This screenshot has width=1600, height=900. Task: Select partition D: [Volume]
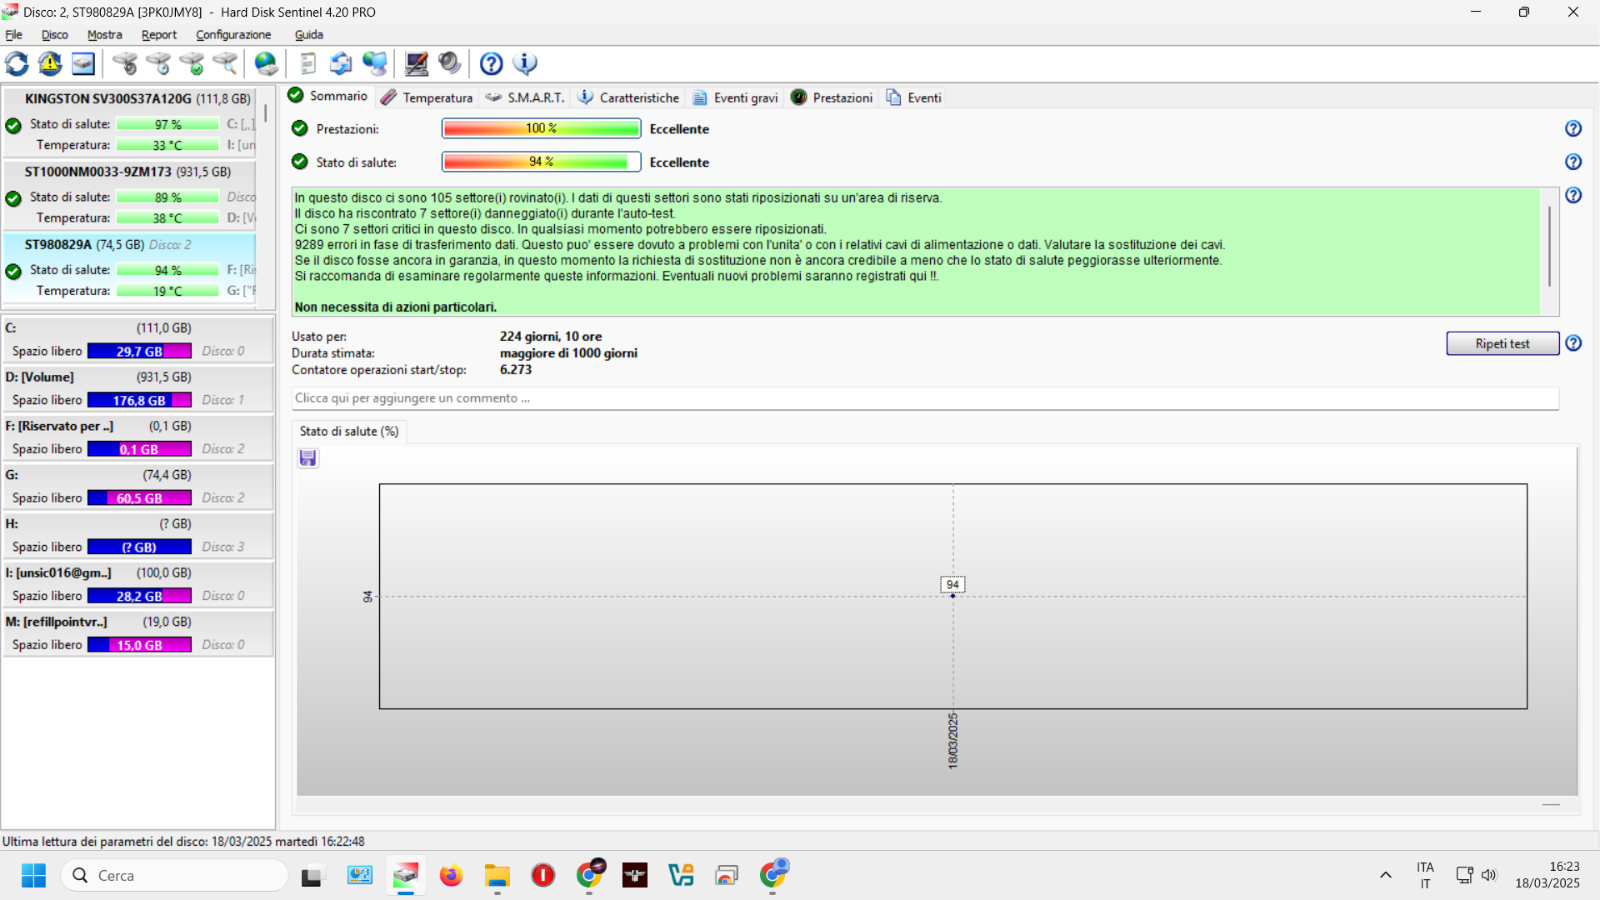[x=138, y=388]
